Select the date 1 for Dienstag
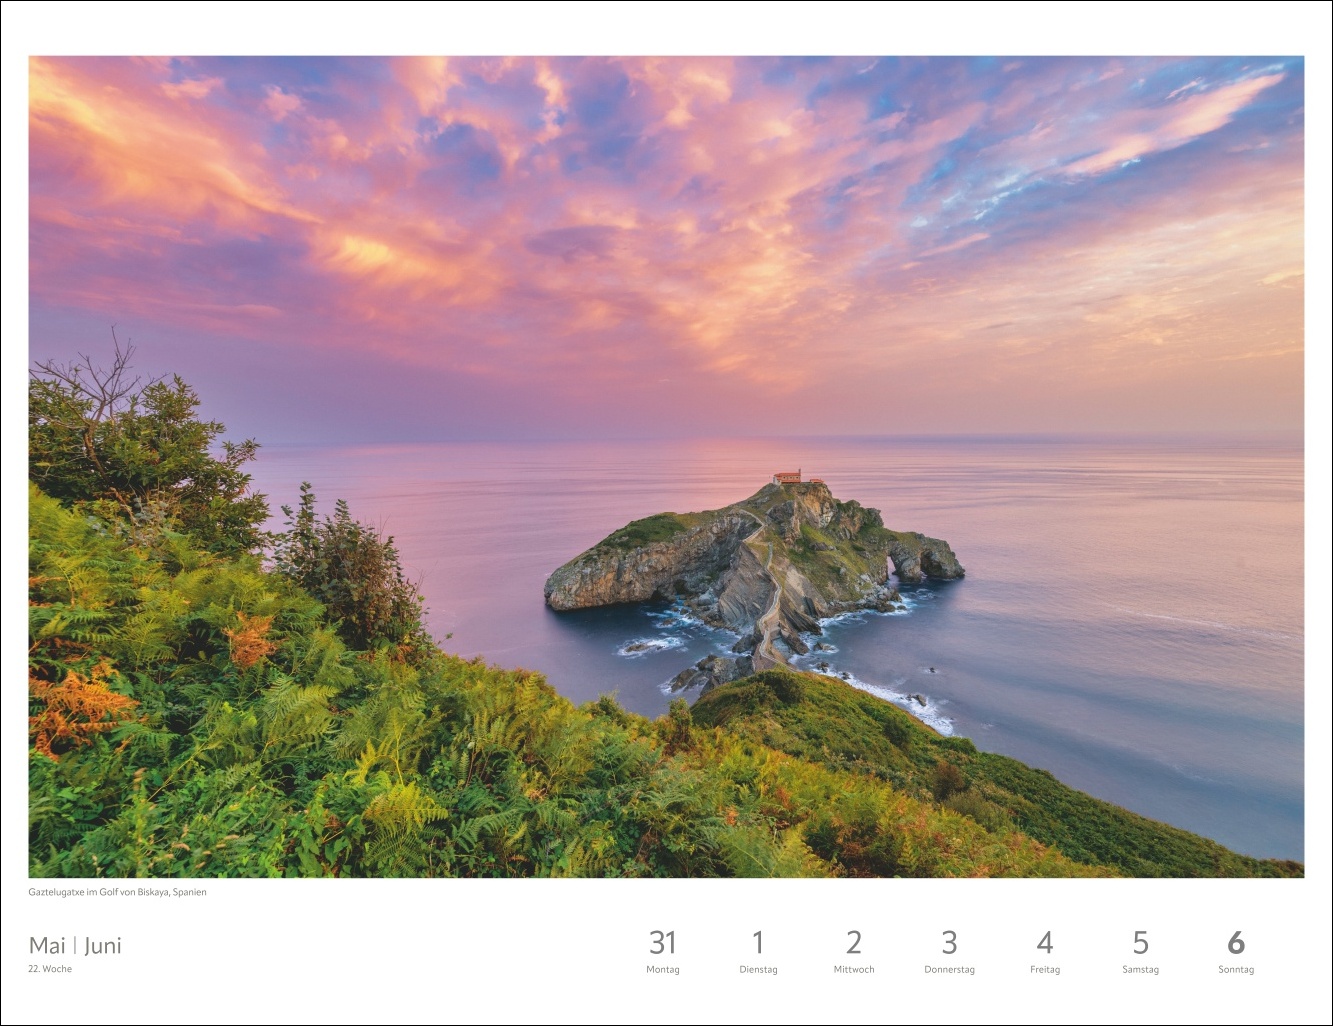This screenshot has height=1026, width=1333. click(758, 943)
